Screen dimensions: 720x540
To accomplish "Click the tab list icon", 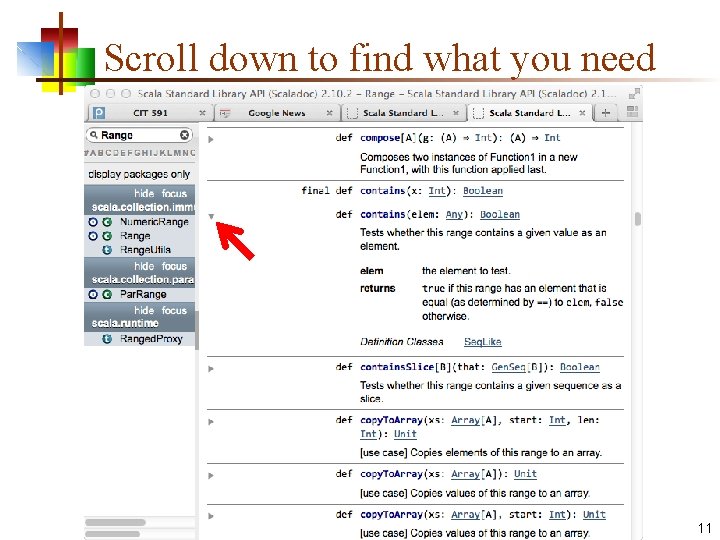I will point(632,112).
